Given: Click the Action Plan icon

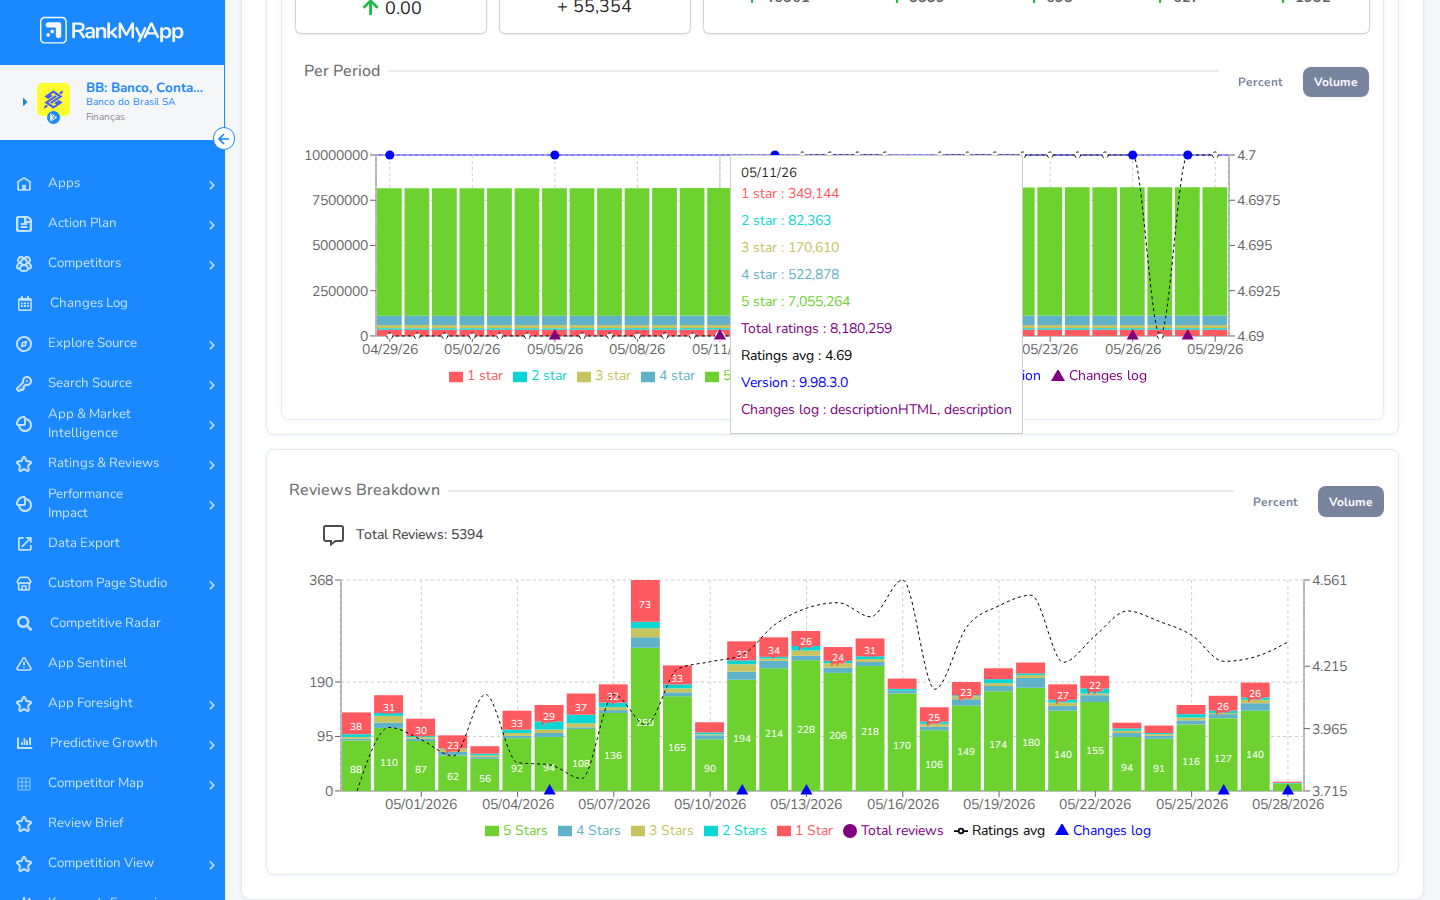Looking at the screenshot, I should coord(24,224).
